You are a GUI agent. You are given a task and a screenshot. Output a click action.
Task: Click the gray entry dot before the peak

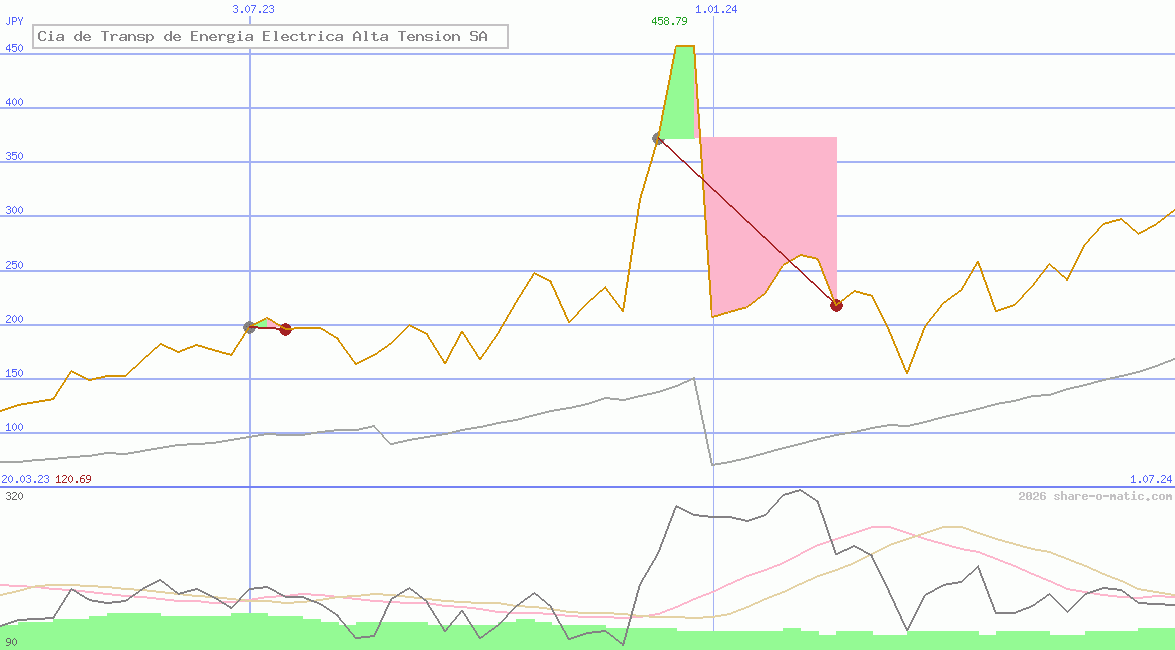coord(658,138)
